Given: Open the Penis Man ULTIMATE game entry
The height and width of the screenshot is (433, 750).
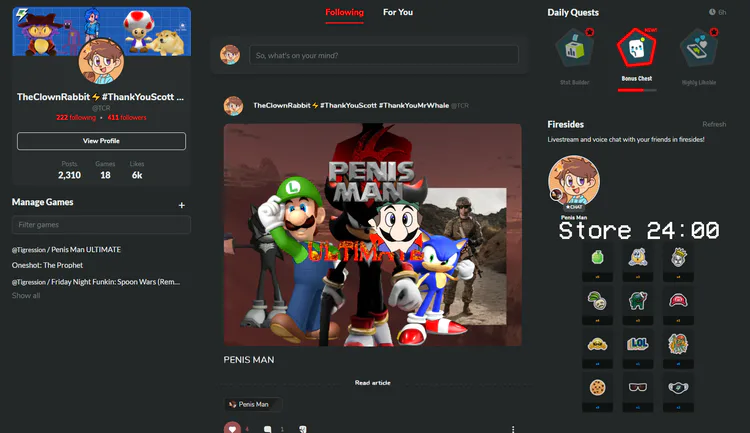Looking at the screenshot, I should (66, 250).
